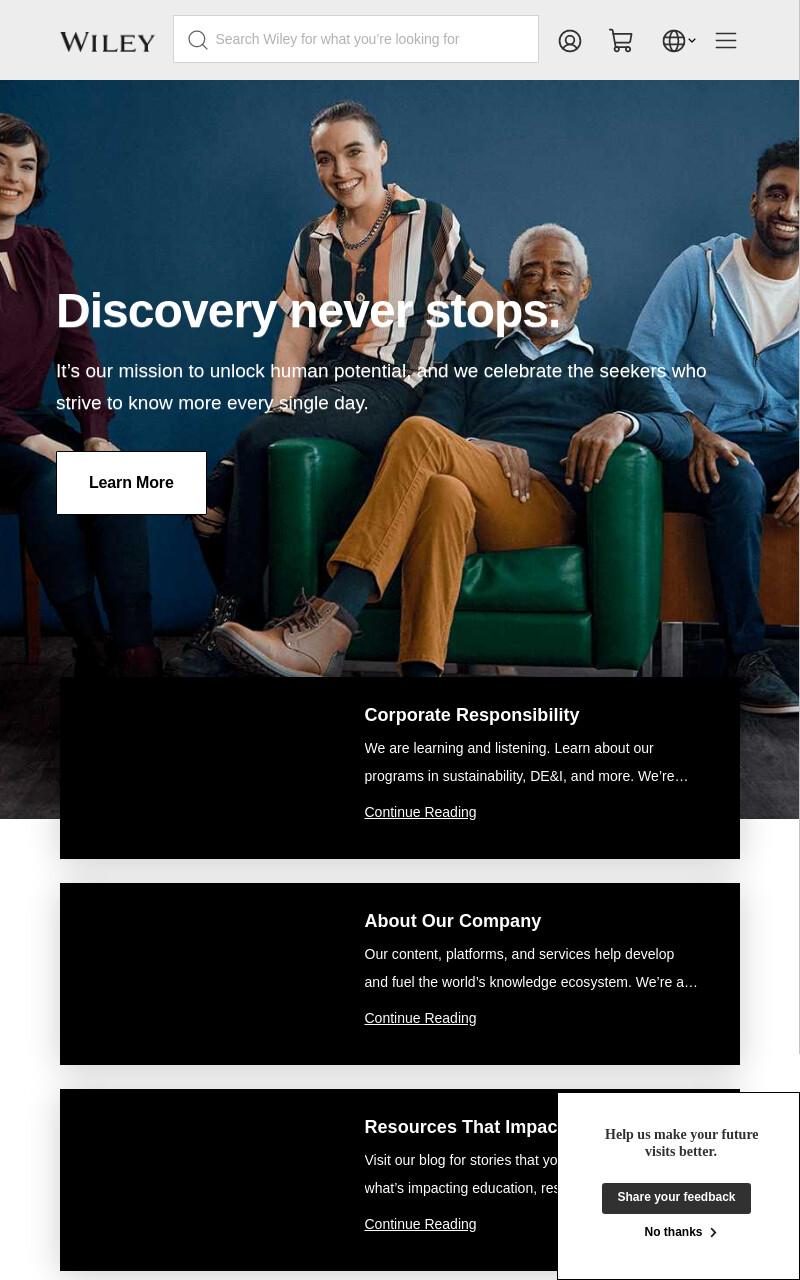This screenshot has height=1280, width=800.
Task: Open the shopping cart icon
Action: click(621, 41)
